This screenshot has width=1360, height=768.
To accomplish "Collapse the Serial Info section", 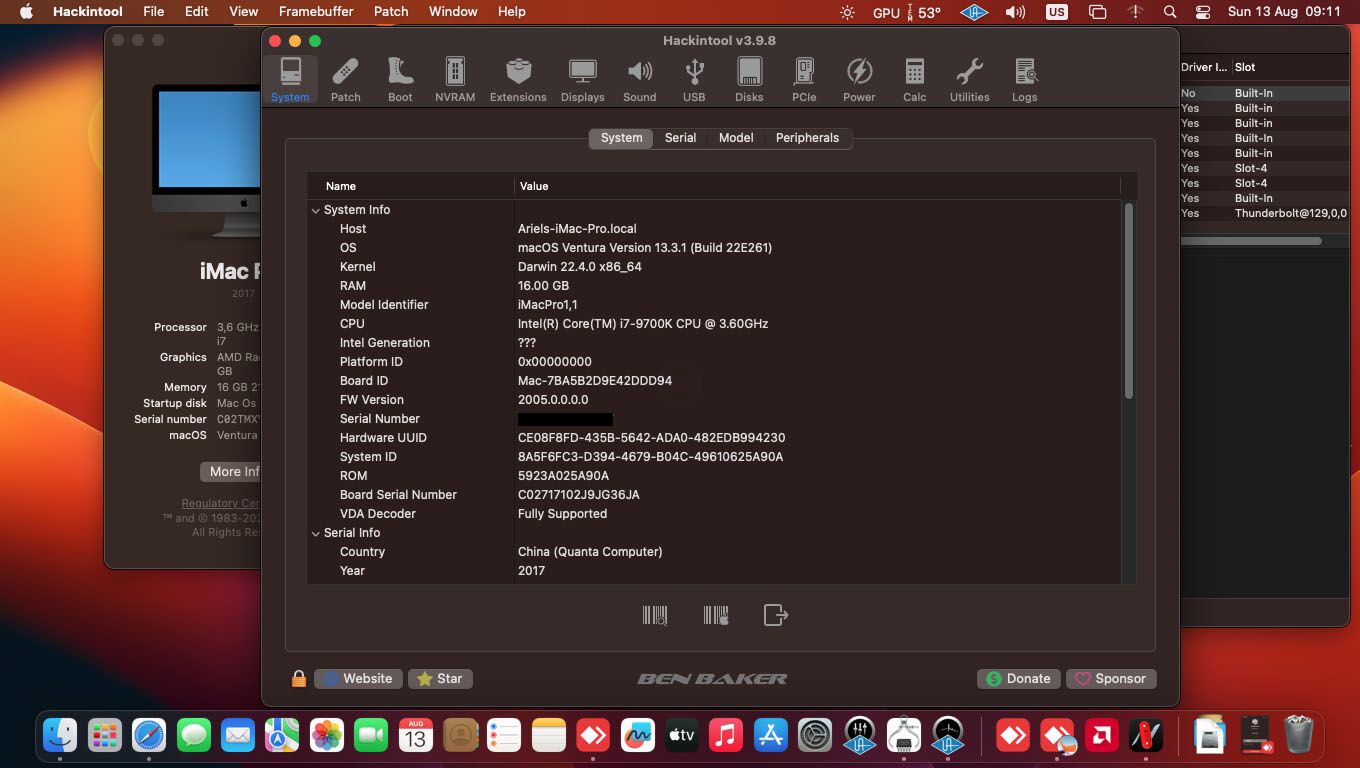I will (315, 533).
